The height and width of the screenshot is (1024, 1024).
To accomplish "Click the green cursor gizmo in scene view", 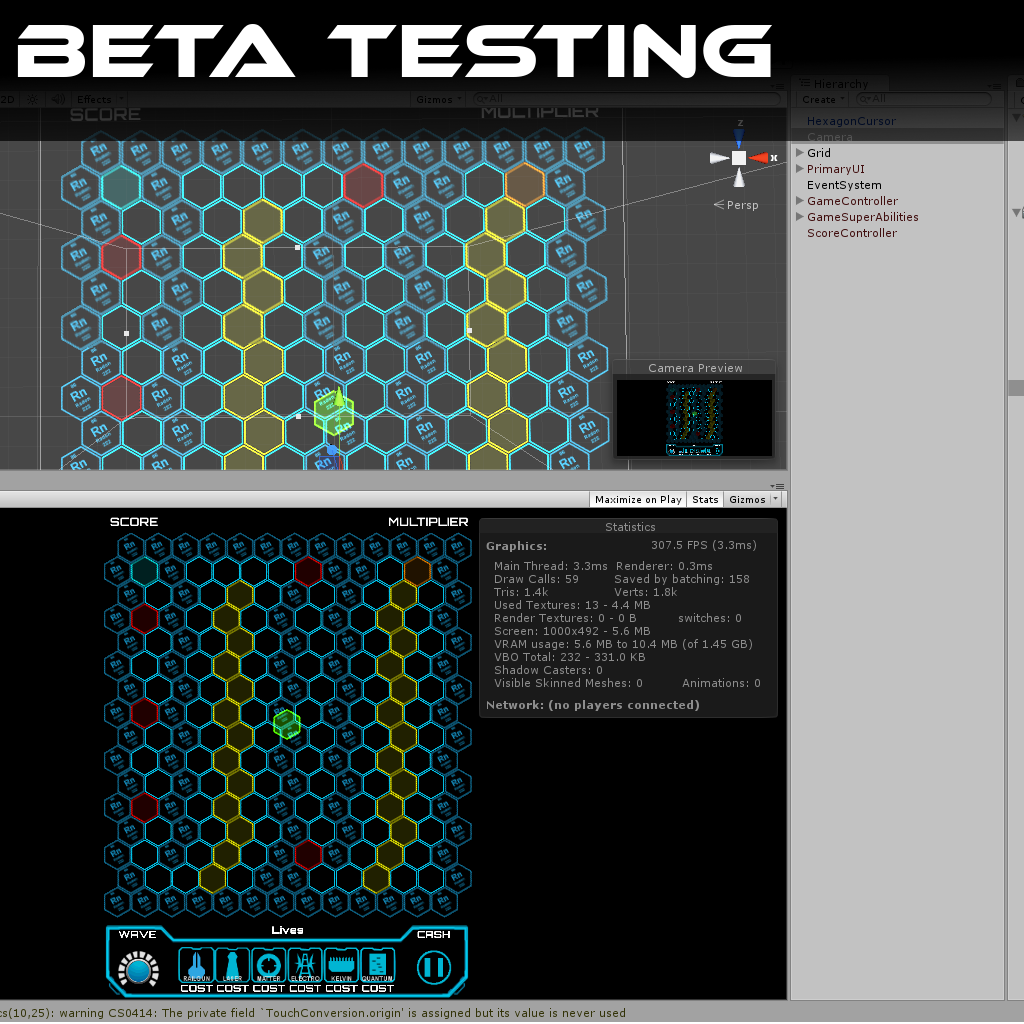I will tap(334, 413).
